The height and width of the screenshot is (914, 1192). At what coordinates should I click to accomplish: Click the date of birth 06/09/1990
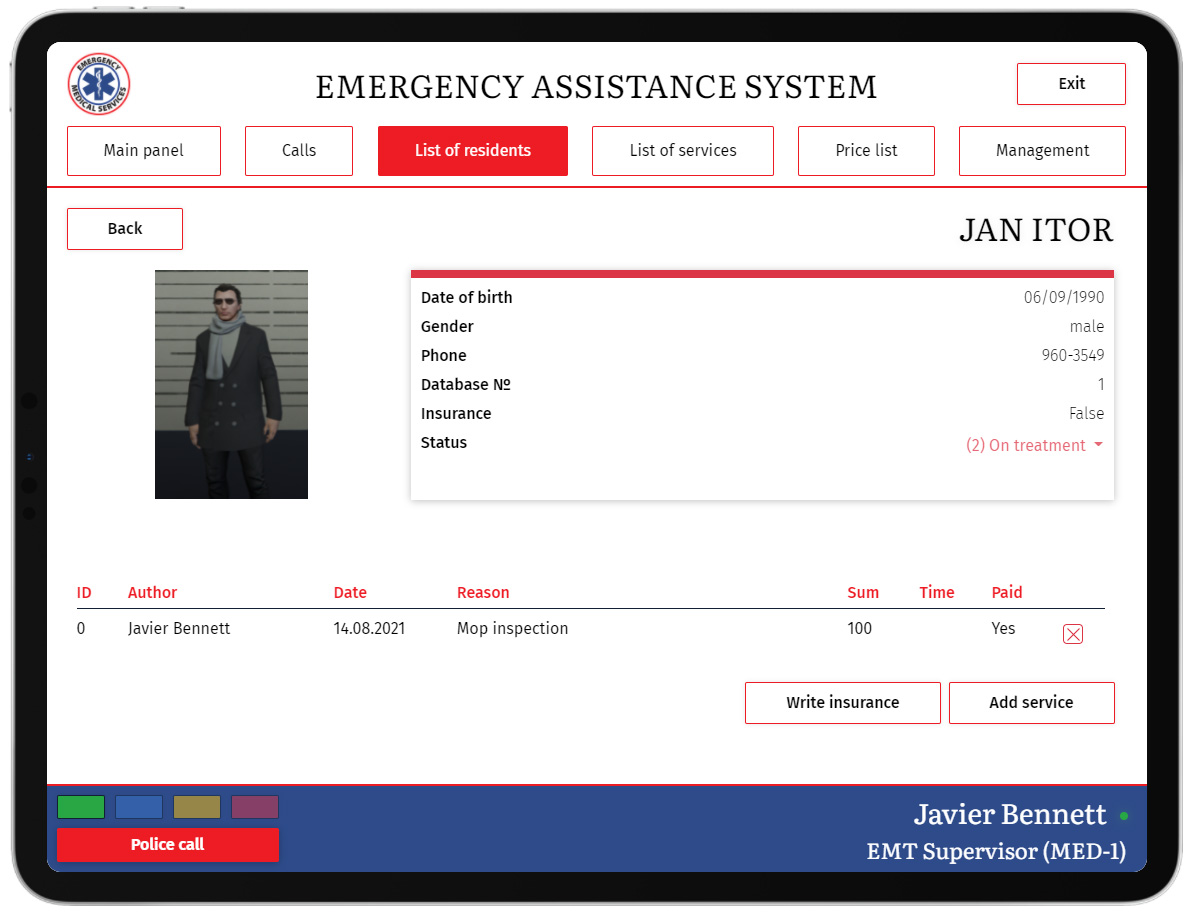(1064, 297)
